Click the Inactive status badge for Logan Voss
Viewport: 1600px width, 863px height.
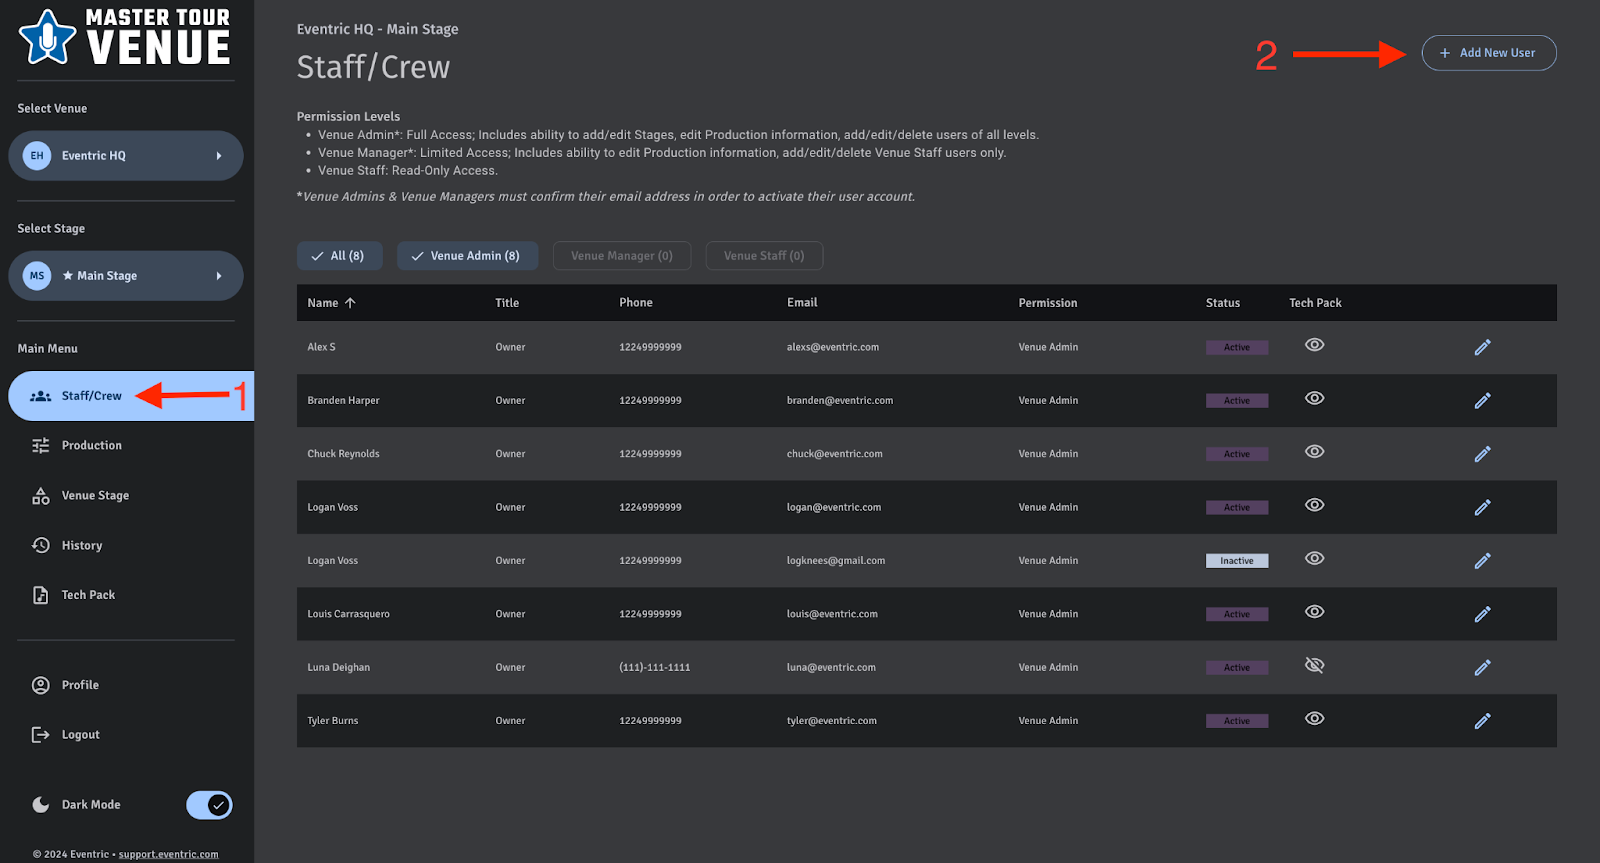pos(1236,561)
